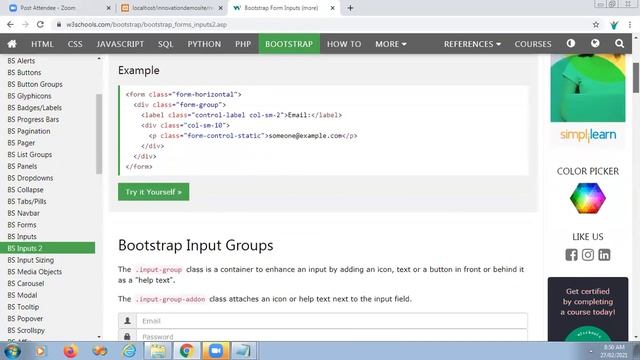Open BS Alerts in sidebar

pyautogui.click(x=21, y=60)
